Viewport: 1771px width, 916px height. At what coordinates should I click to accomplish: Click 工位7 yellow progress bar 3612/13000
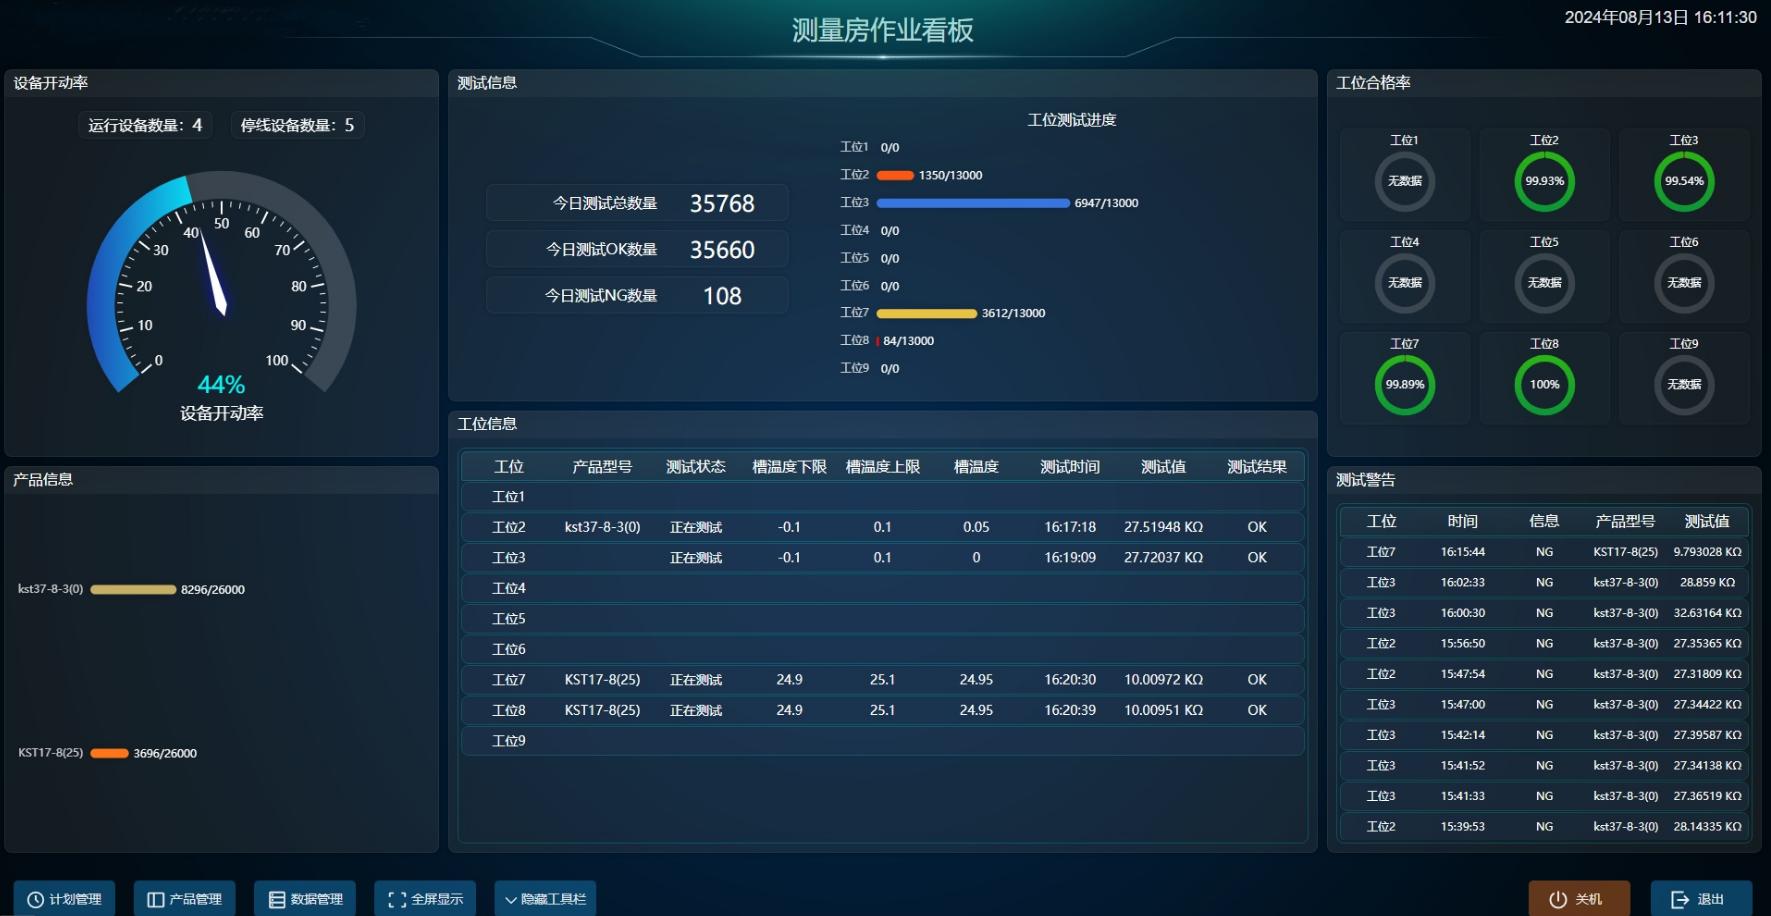click(x=926, y=314)
